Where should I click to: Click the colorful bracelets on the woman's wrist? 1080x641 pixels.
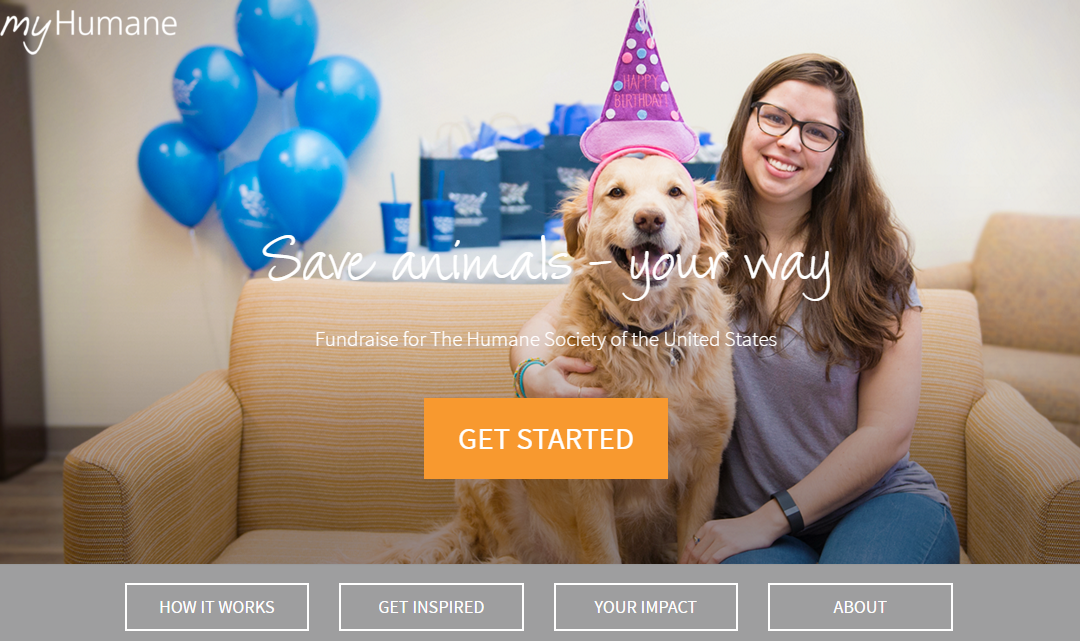525,377
